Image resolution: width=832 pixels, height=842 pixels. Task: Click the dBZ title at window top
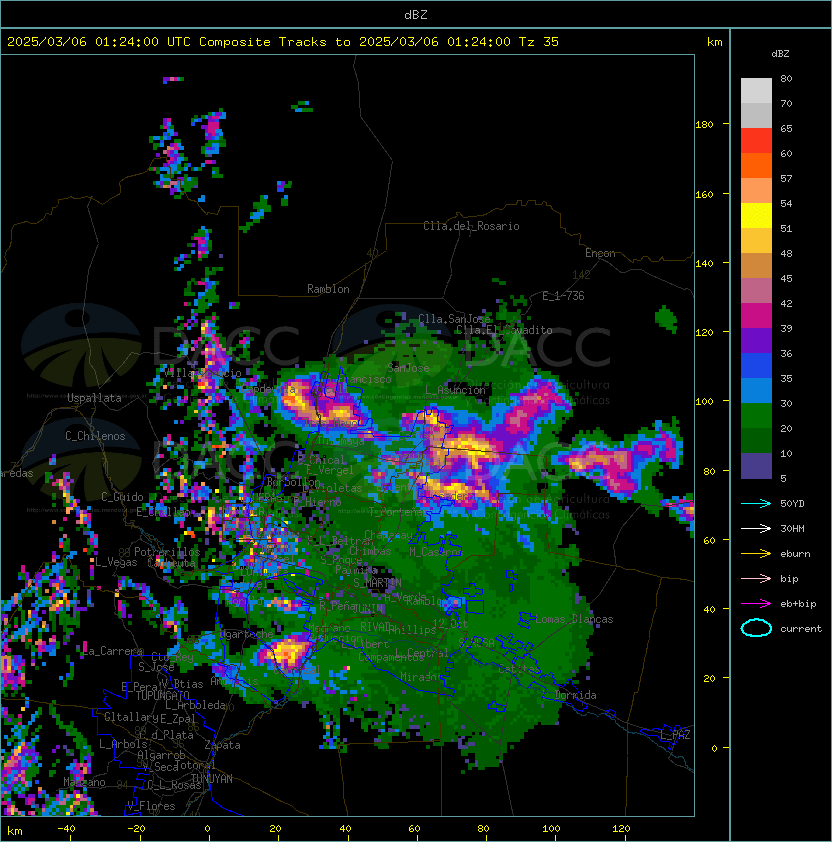pos(416,15)
